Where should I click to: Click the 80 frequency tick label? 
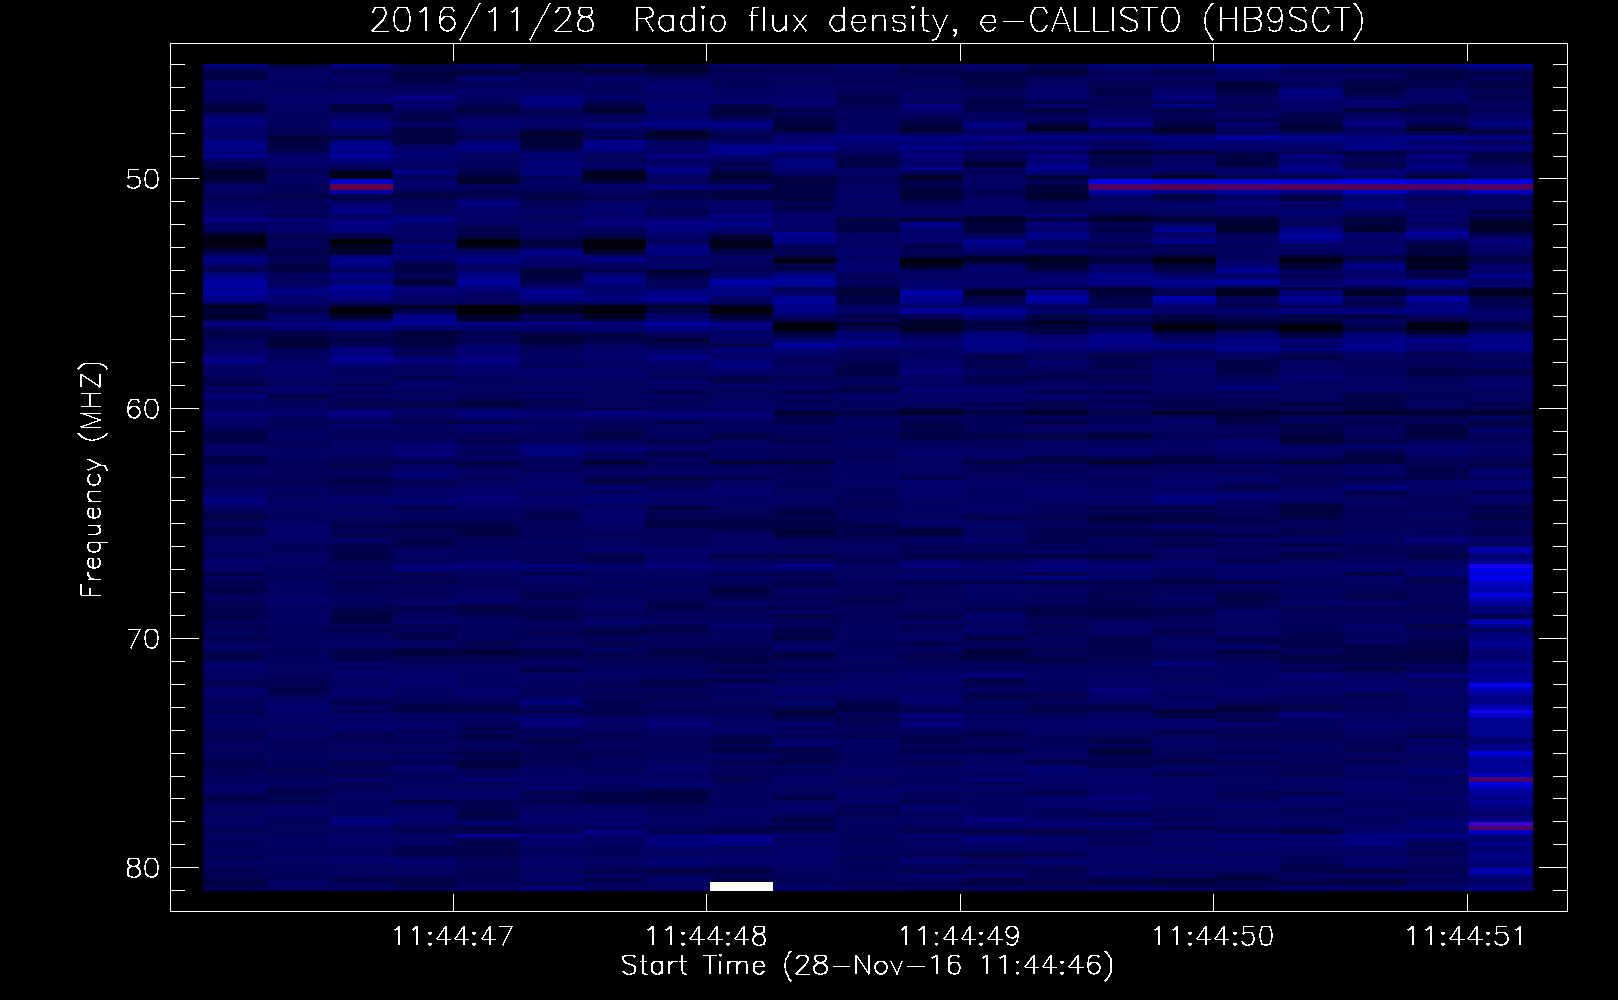point(144,867)
